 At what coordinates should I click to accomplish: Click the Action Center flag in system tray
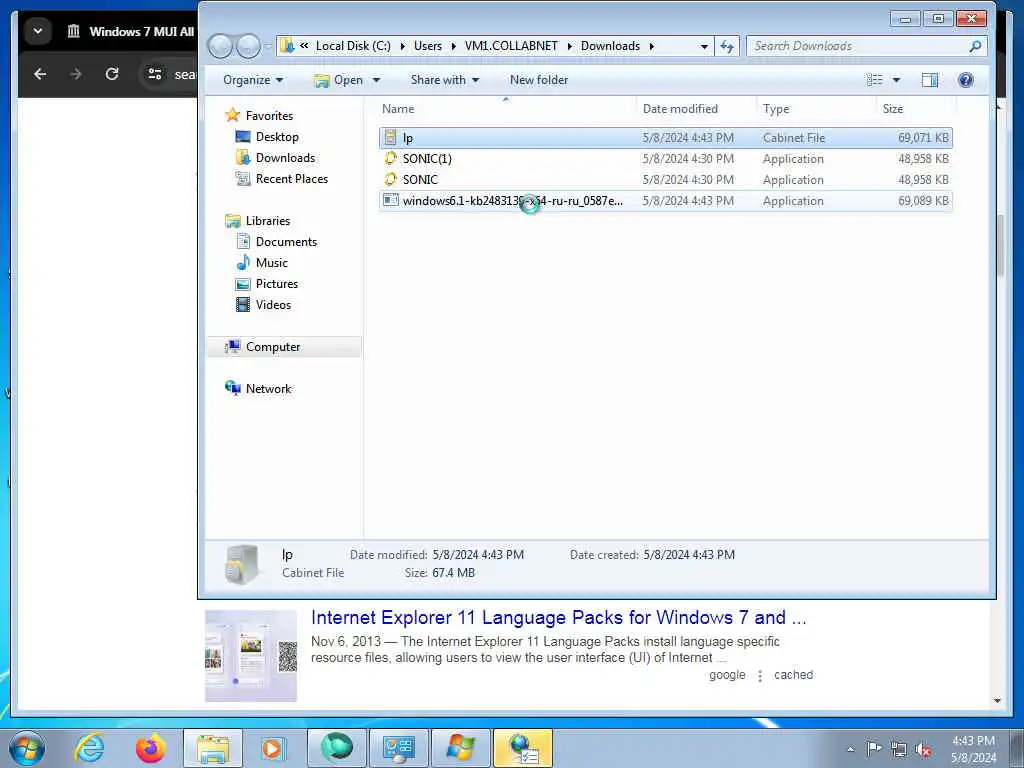(x=874, y=748)
